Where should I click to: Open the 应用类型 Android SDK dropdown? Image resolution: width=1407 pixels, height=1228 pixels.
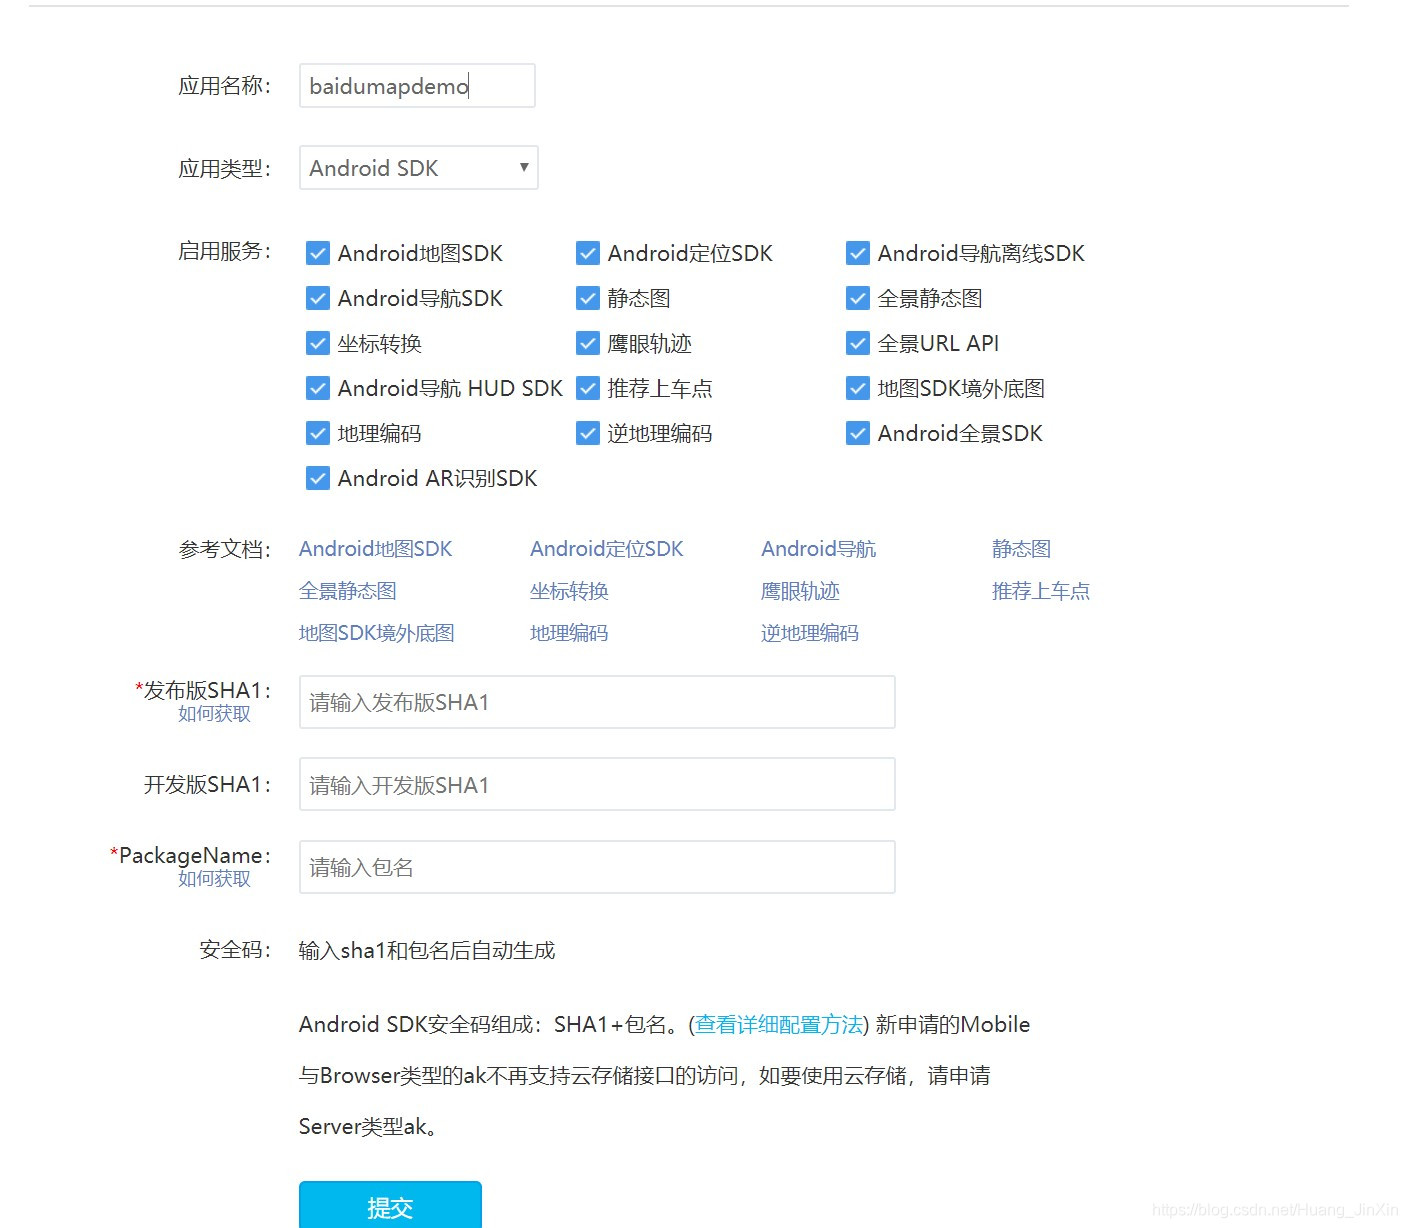tap(419, 168)
